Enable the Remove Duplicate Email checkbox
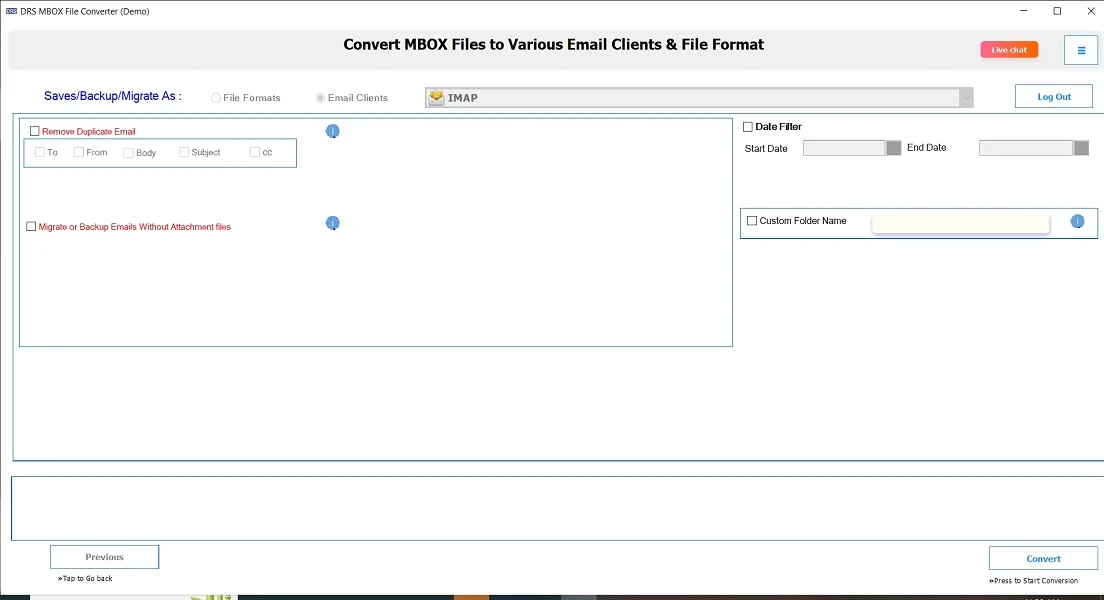The image size is (1104, 600). coord(34,130)
